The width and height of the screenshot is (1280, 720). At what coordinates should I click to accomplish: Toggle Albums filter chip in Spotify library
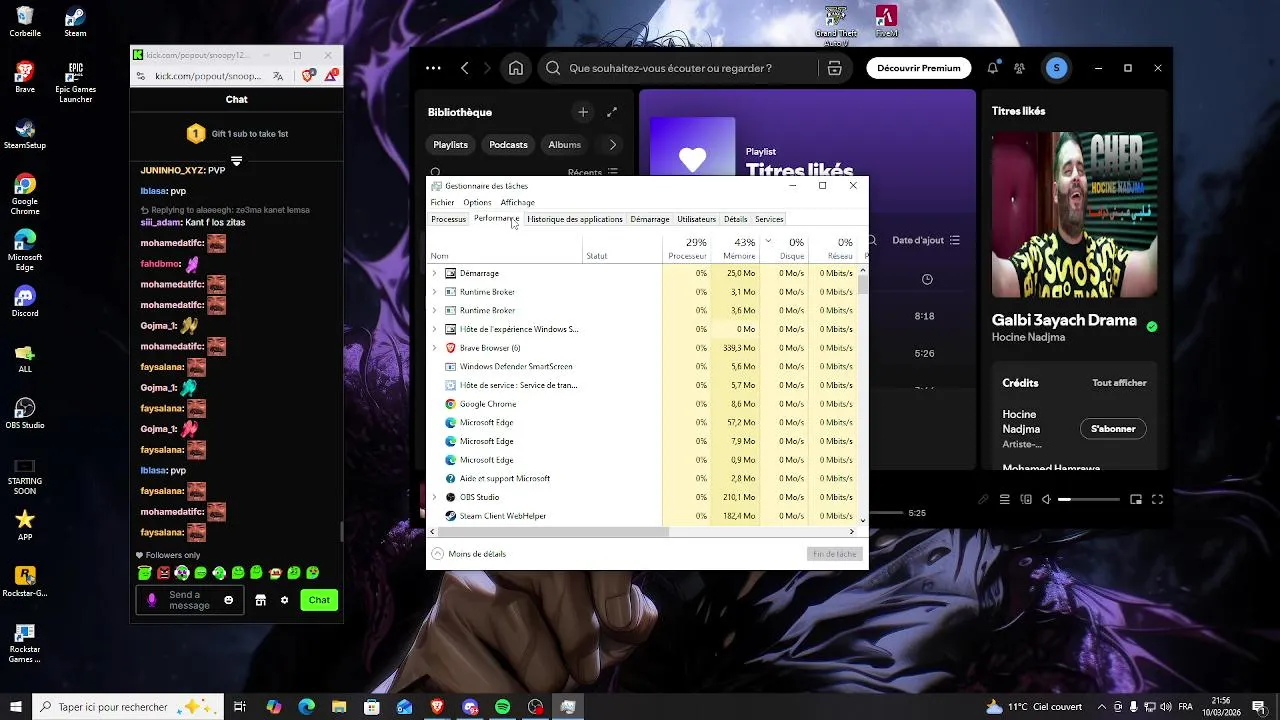564,145
